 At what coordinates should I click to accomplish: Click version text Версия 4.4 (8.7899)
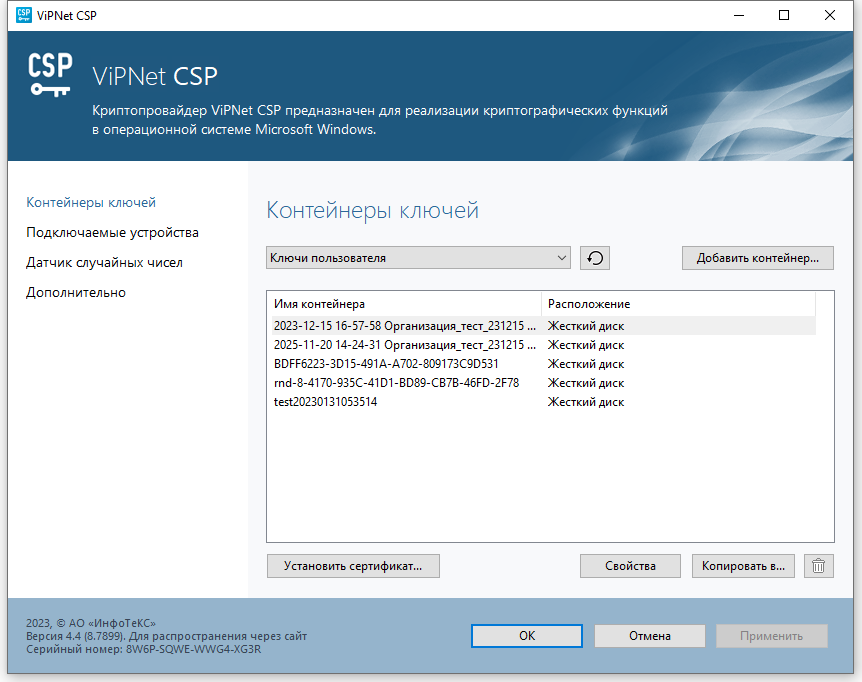(x=76, y=636)
